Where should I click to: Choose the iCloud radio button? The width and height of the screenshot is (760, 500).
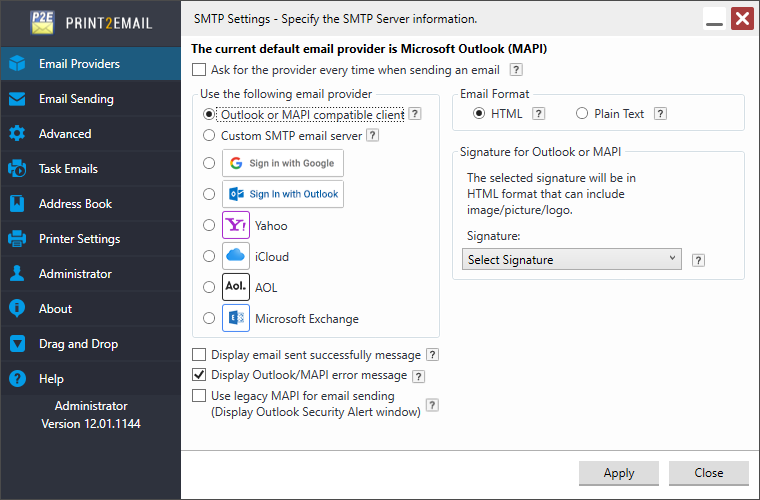coord(209,256)
